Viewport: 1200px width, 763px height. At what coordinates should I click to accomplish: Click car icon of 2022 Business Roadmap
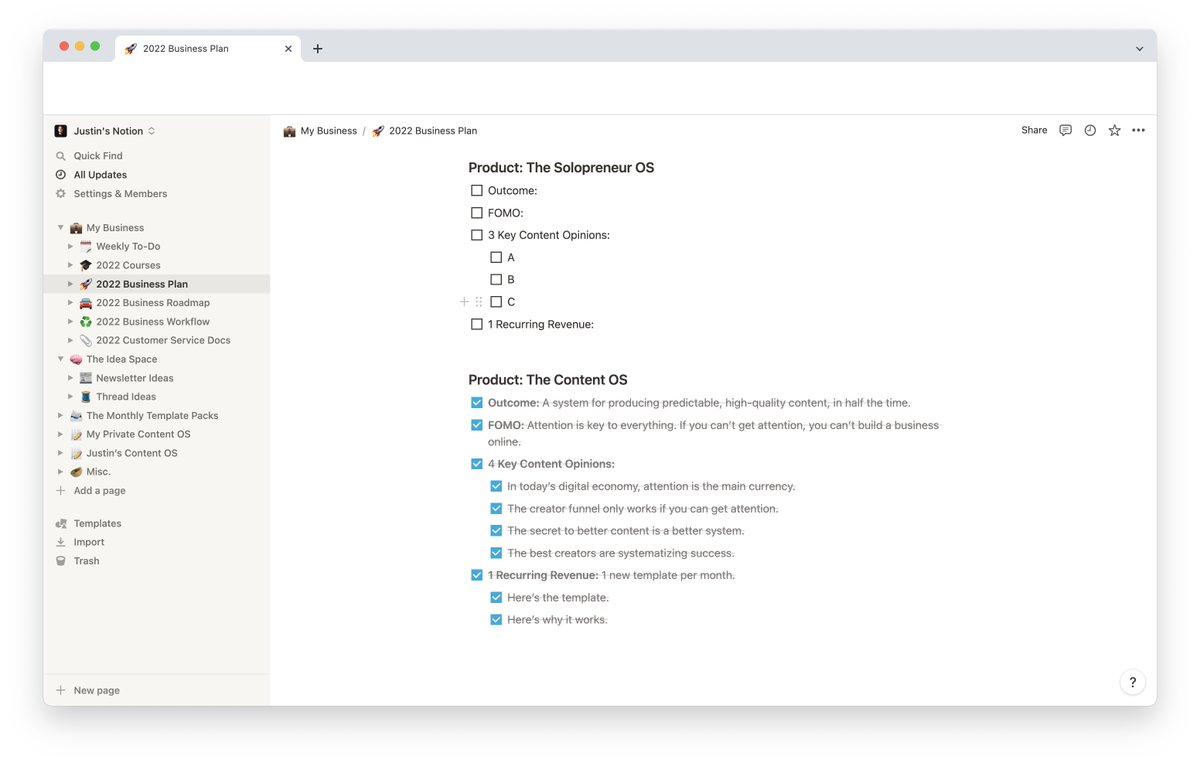pyautogui.click(x=86, y=303)
